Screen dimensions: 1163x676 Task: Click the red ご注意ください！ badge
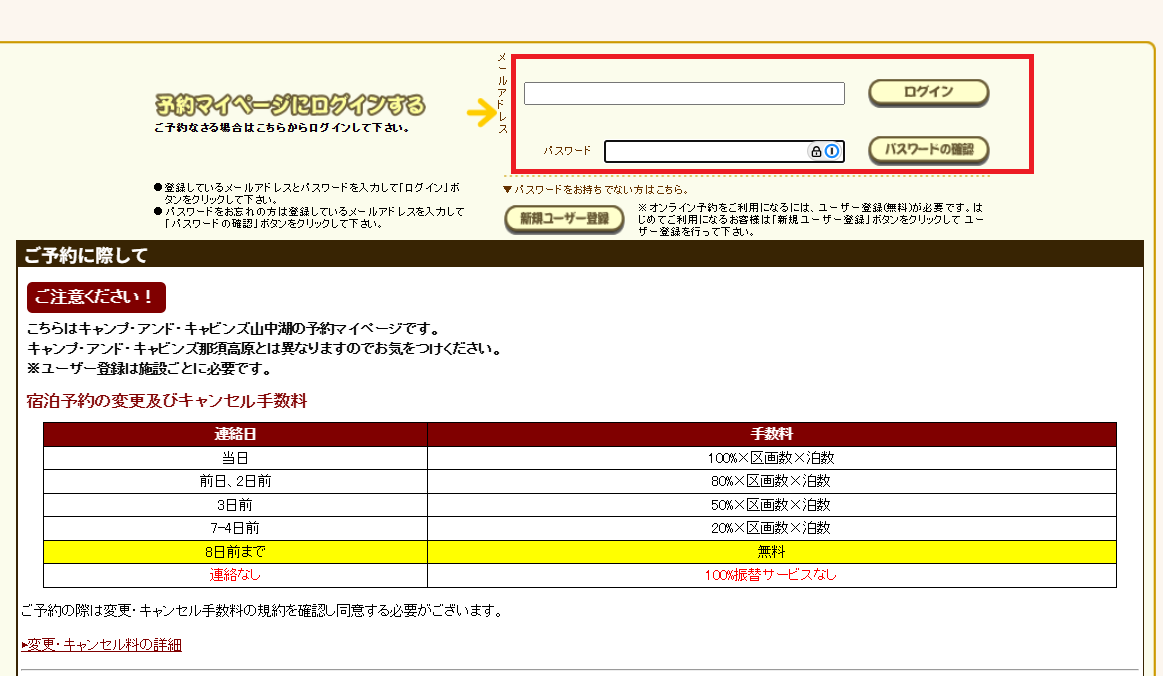coord(96,297)
